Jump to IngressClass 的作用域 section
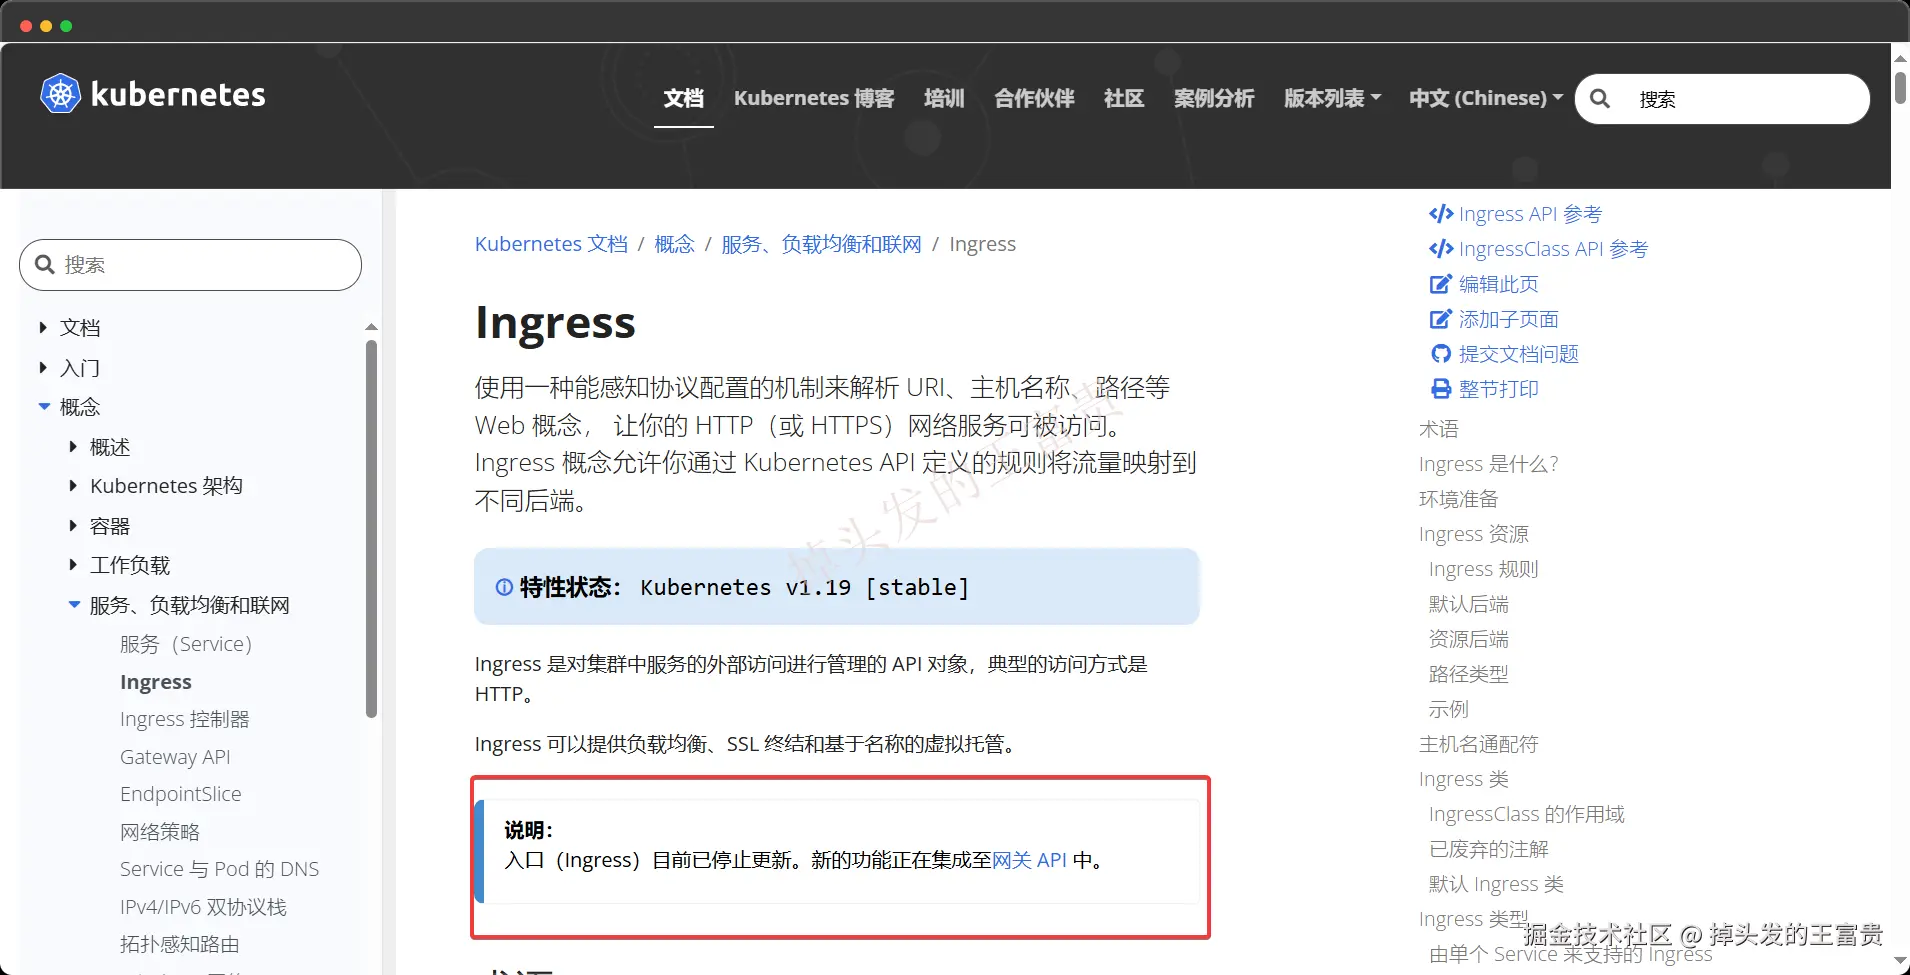 [1527, 814]
